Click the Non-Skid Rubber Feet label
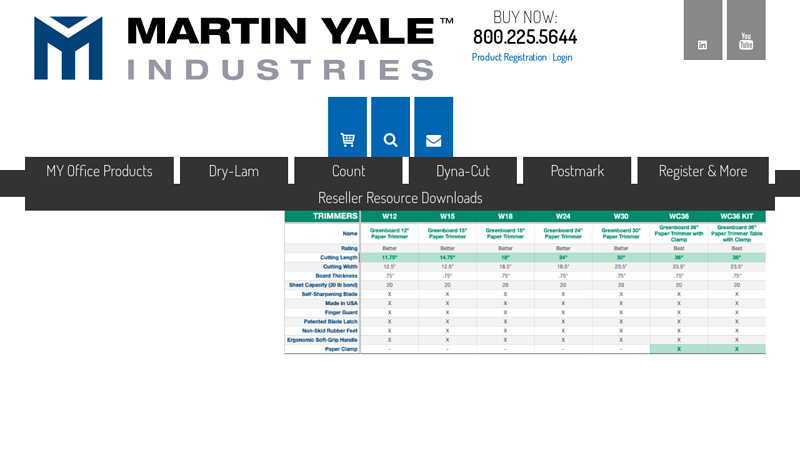The height and width of the screenshot is (450, 800). pyautogui.click(x=330, y=331)
